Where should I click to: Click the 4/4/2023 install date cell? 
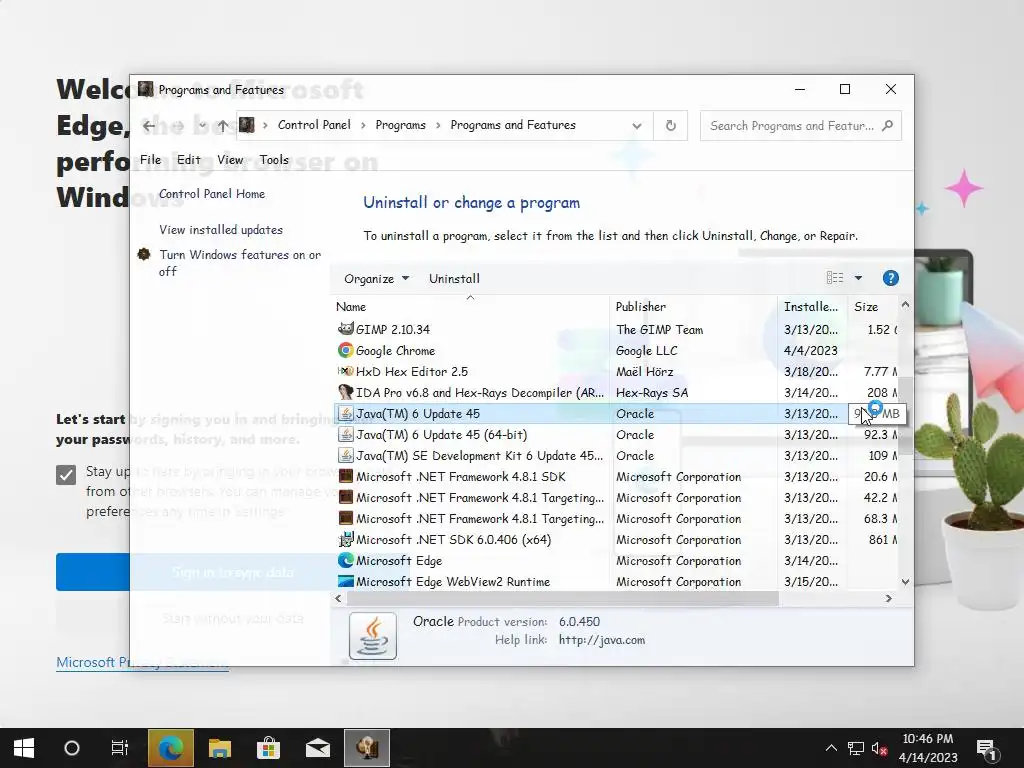(x=810, y=351)
